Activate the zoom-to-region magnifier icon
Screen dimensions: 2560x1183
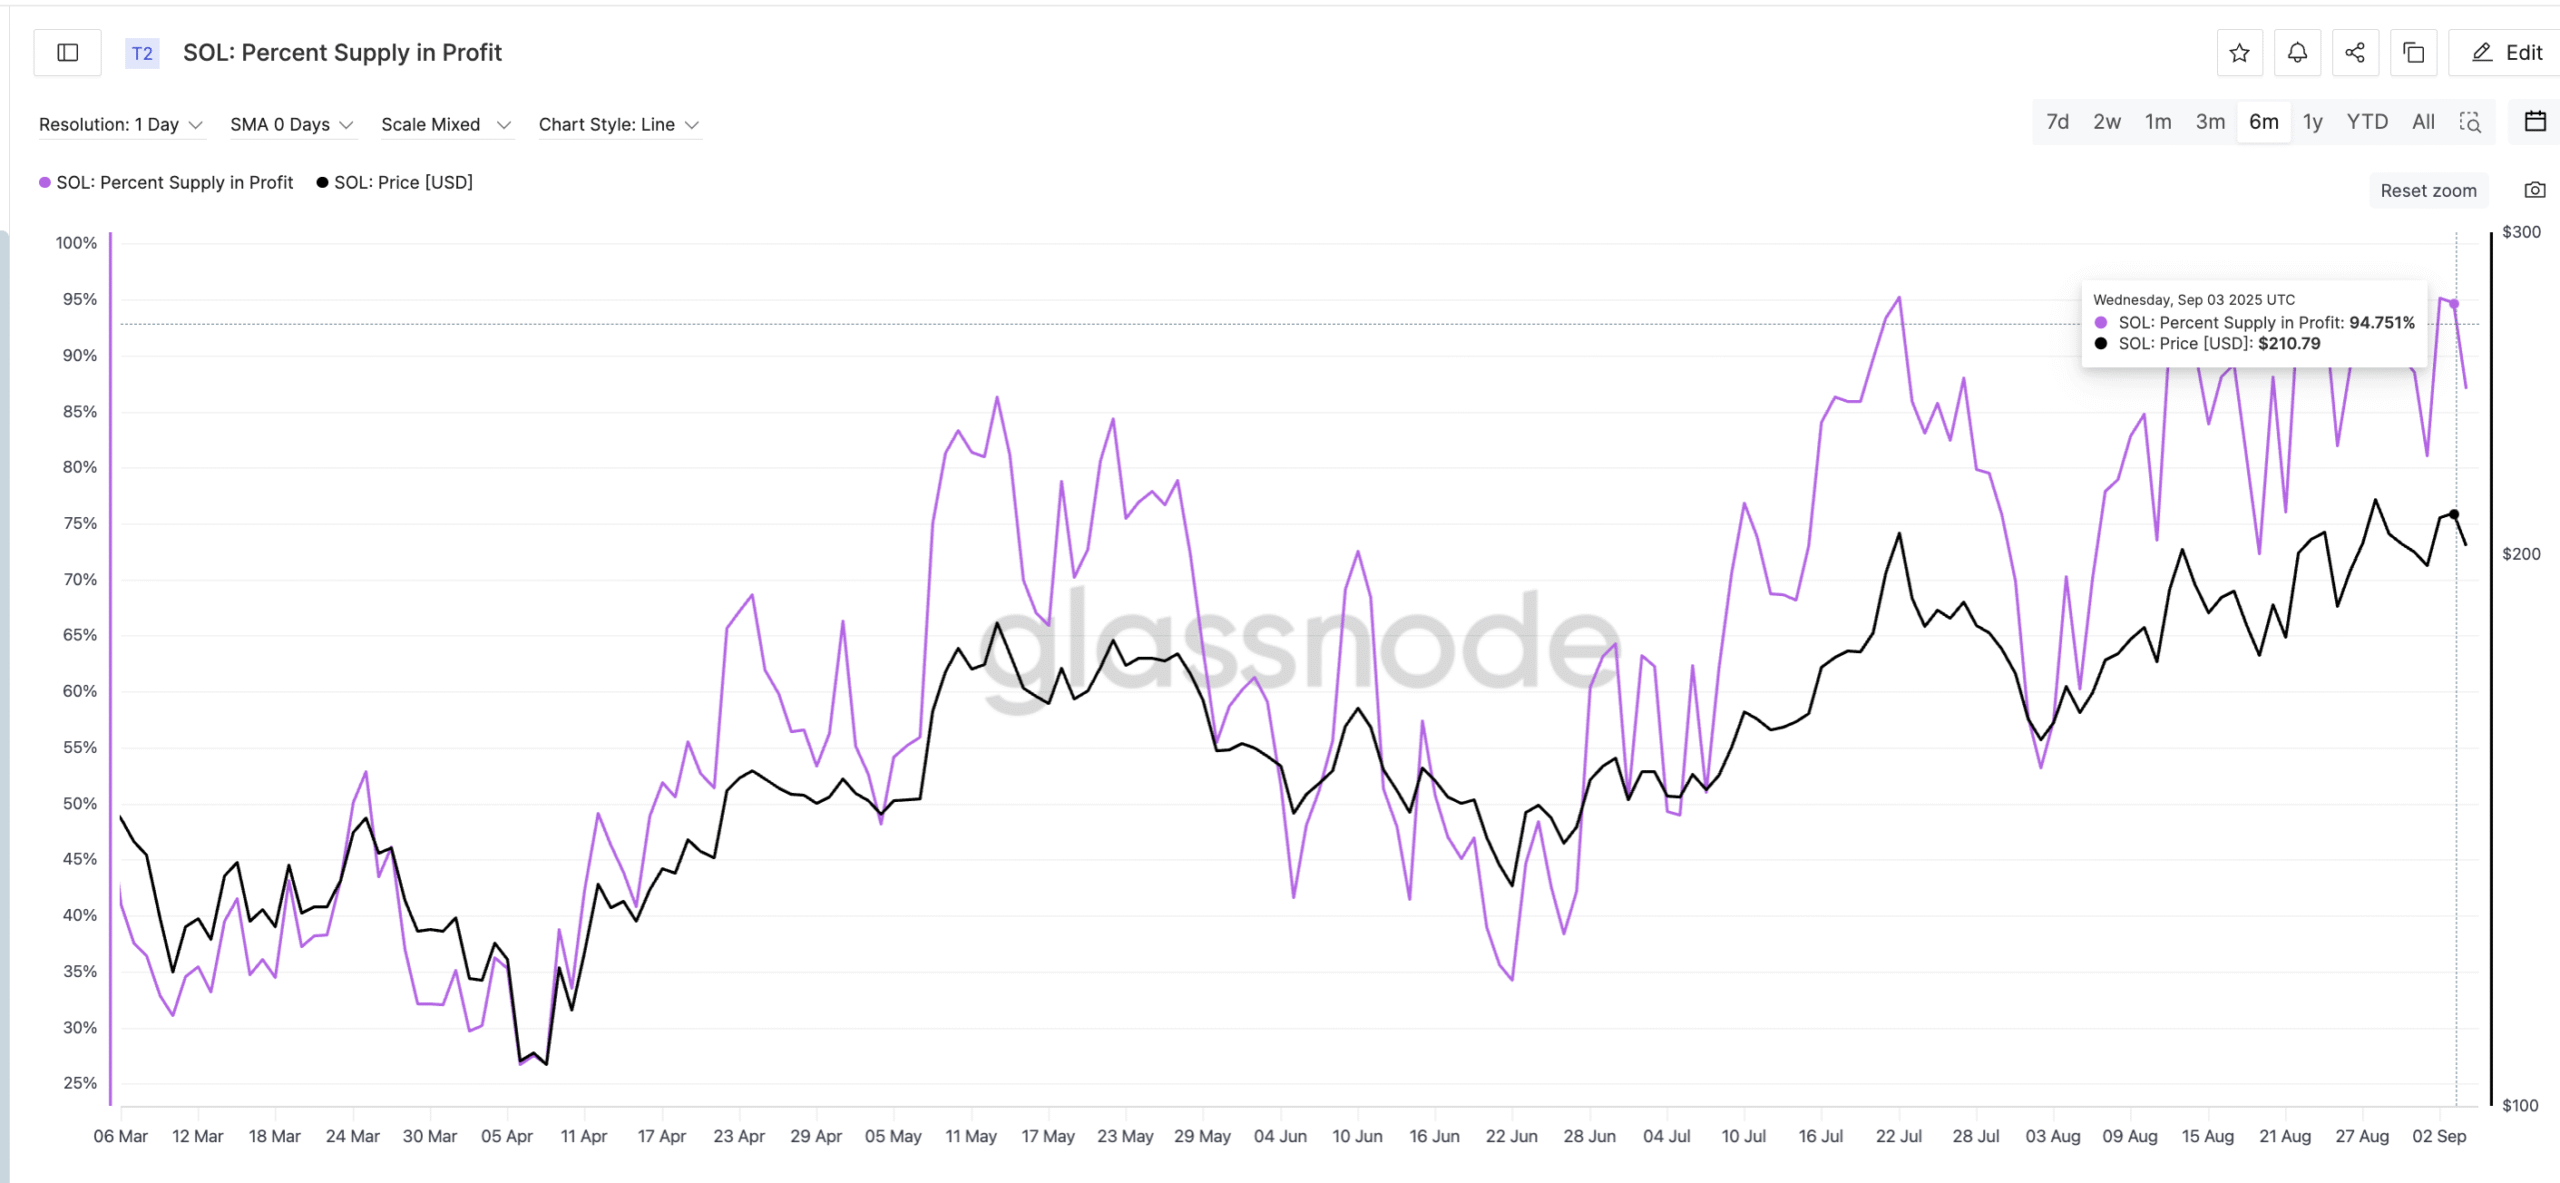pos(2471,122)
